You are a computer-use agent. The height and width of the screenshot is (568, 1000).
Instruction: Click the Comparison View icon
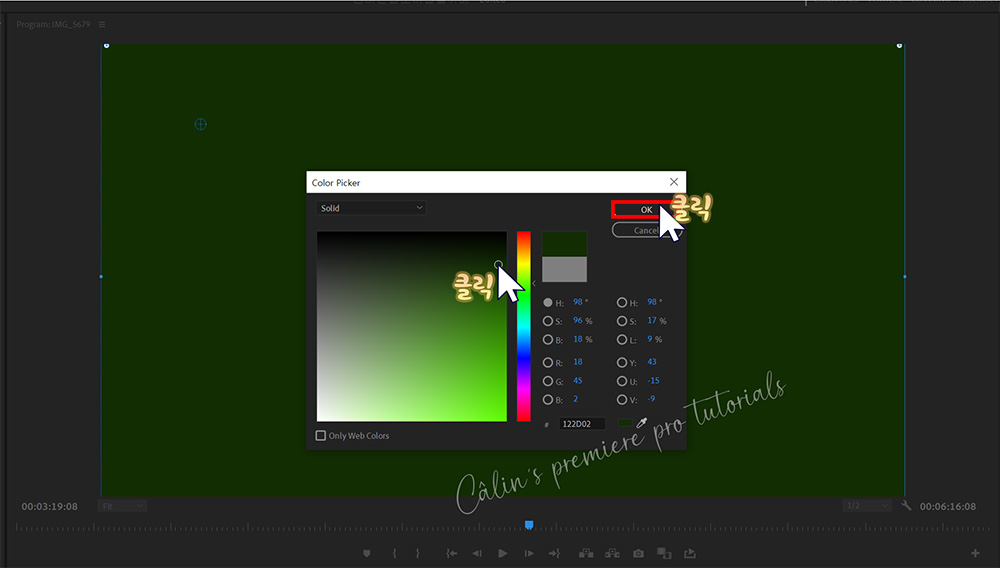pyautogui.click(x=664, y=553)
